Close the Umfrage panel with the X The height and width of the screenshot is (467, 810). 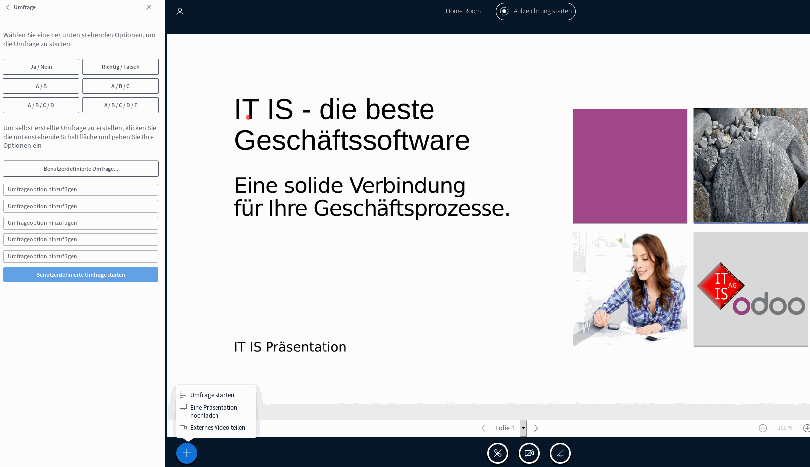(149, 7)
